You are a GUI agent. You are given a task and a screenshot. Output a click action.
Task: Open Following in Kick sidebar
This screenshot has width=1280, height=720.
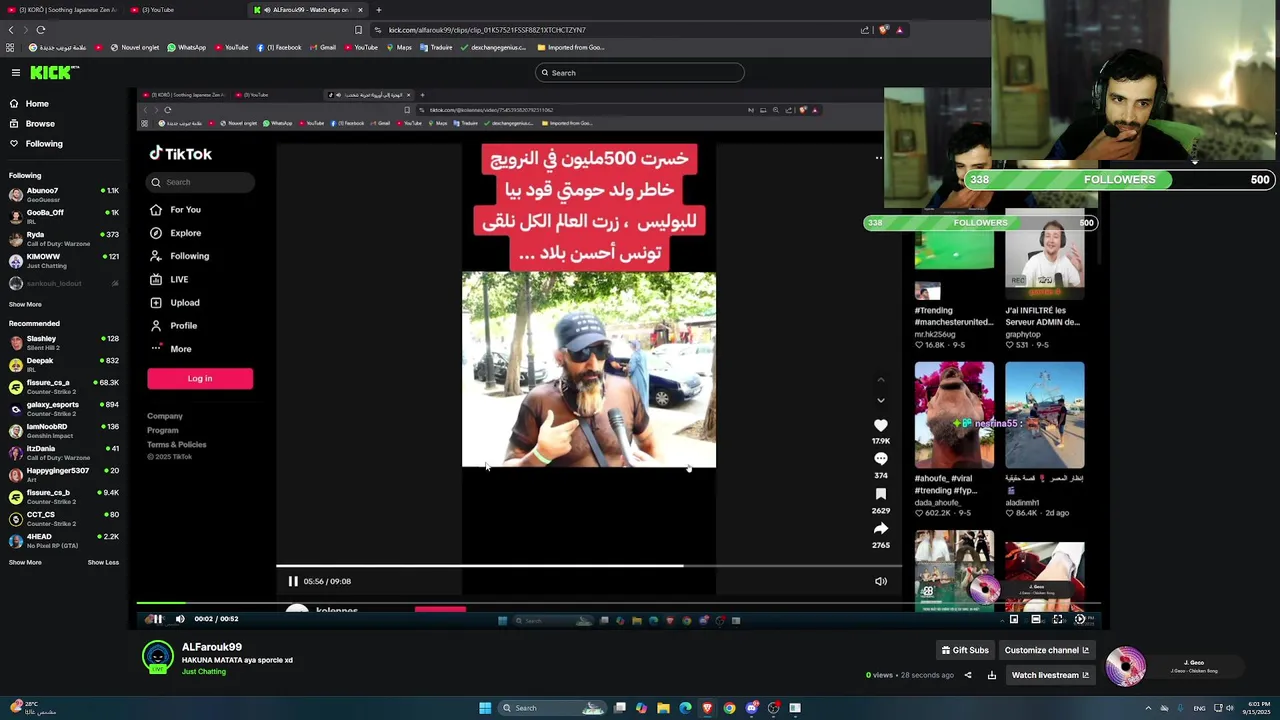coord(44,144)
